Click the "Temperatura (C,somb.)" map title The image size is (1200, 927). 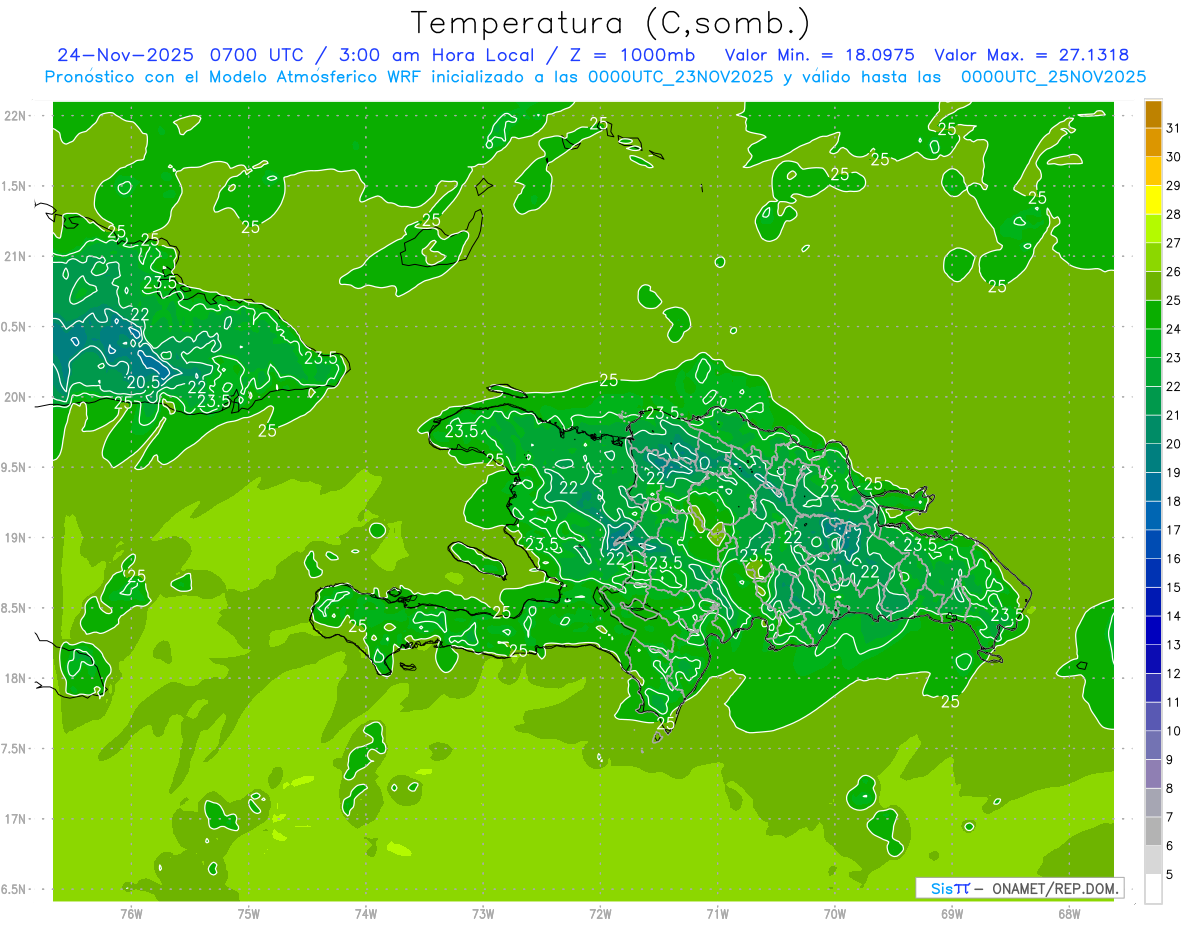610,22
